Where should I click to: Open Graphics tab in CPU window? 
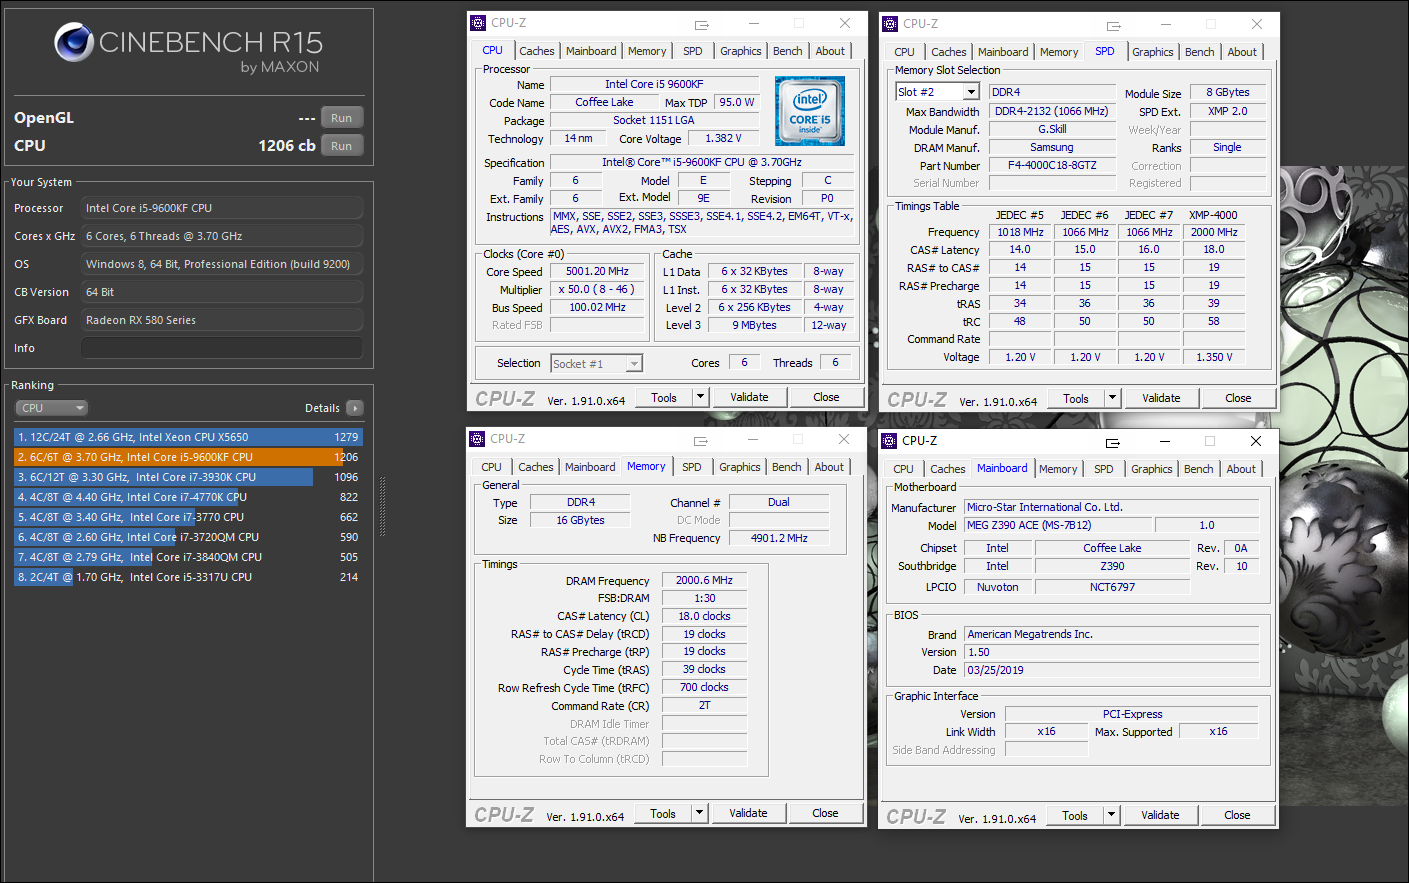[x=741, y=51]
